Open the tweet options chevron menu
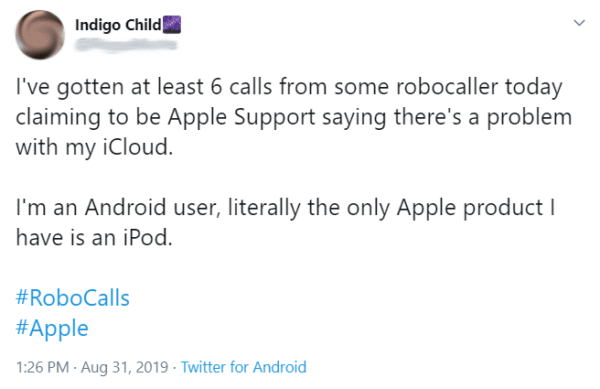The width and height of the screenshot is (600, 389). (x=579, y=23)
